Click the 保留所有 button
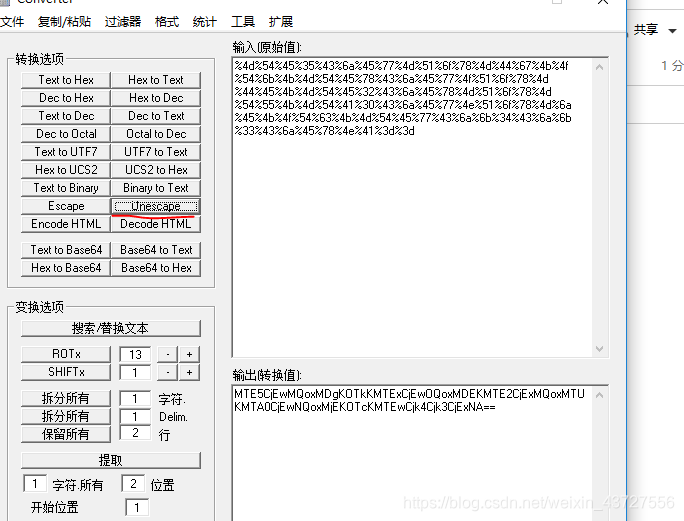Screen dimensions: 684x521 pos(66,434)
